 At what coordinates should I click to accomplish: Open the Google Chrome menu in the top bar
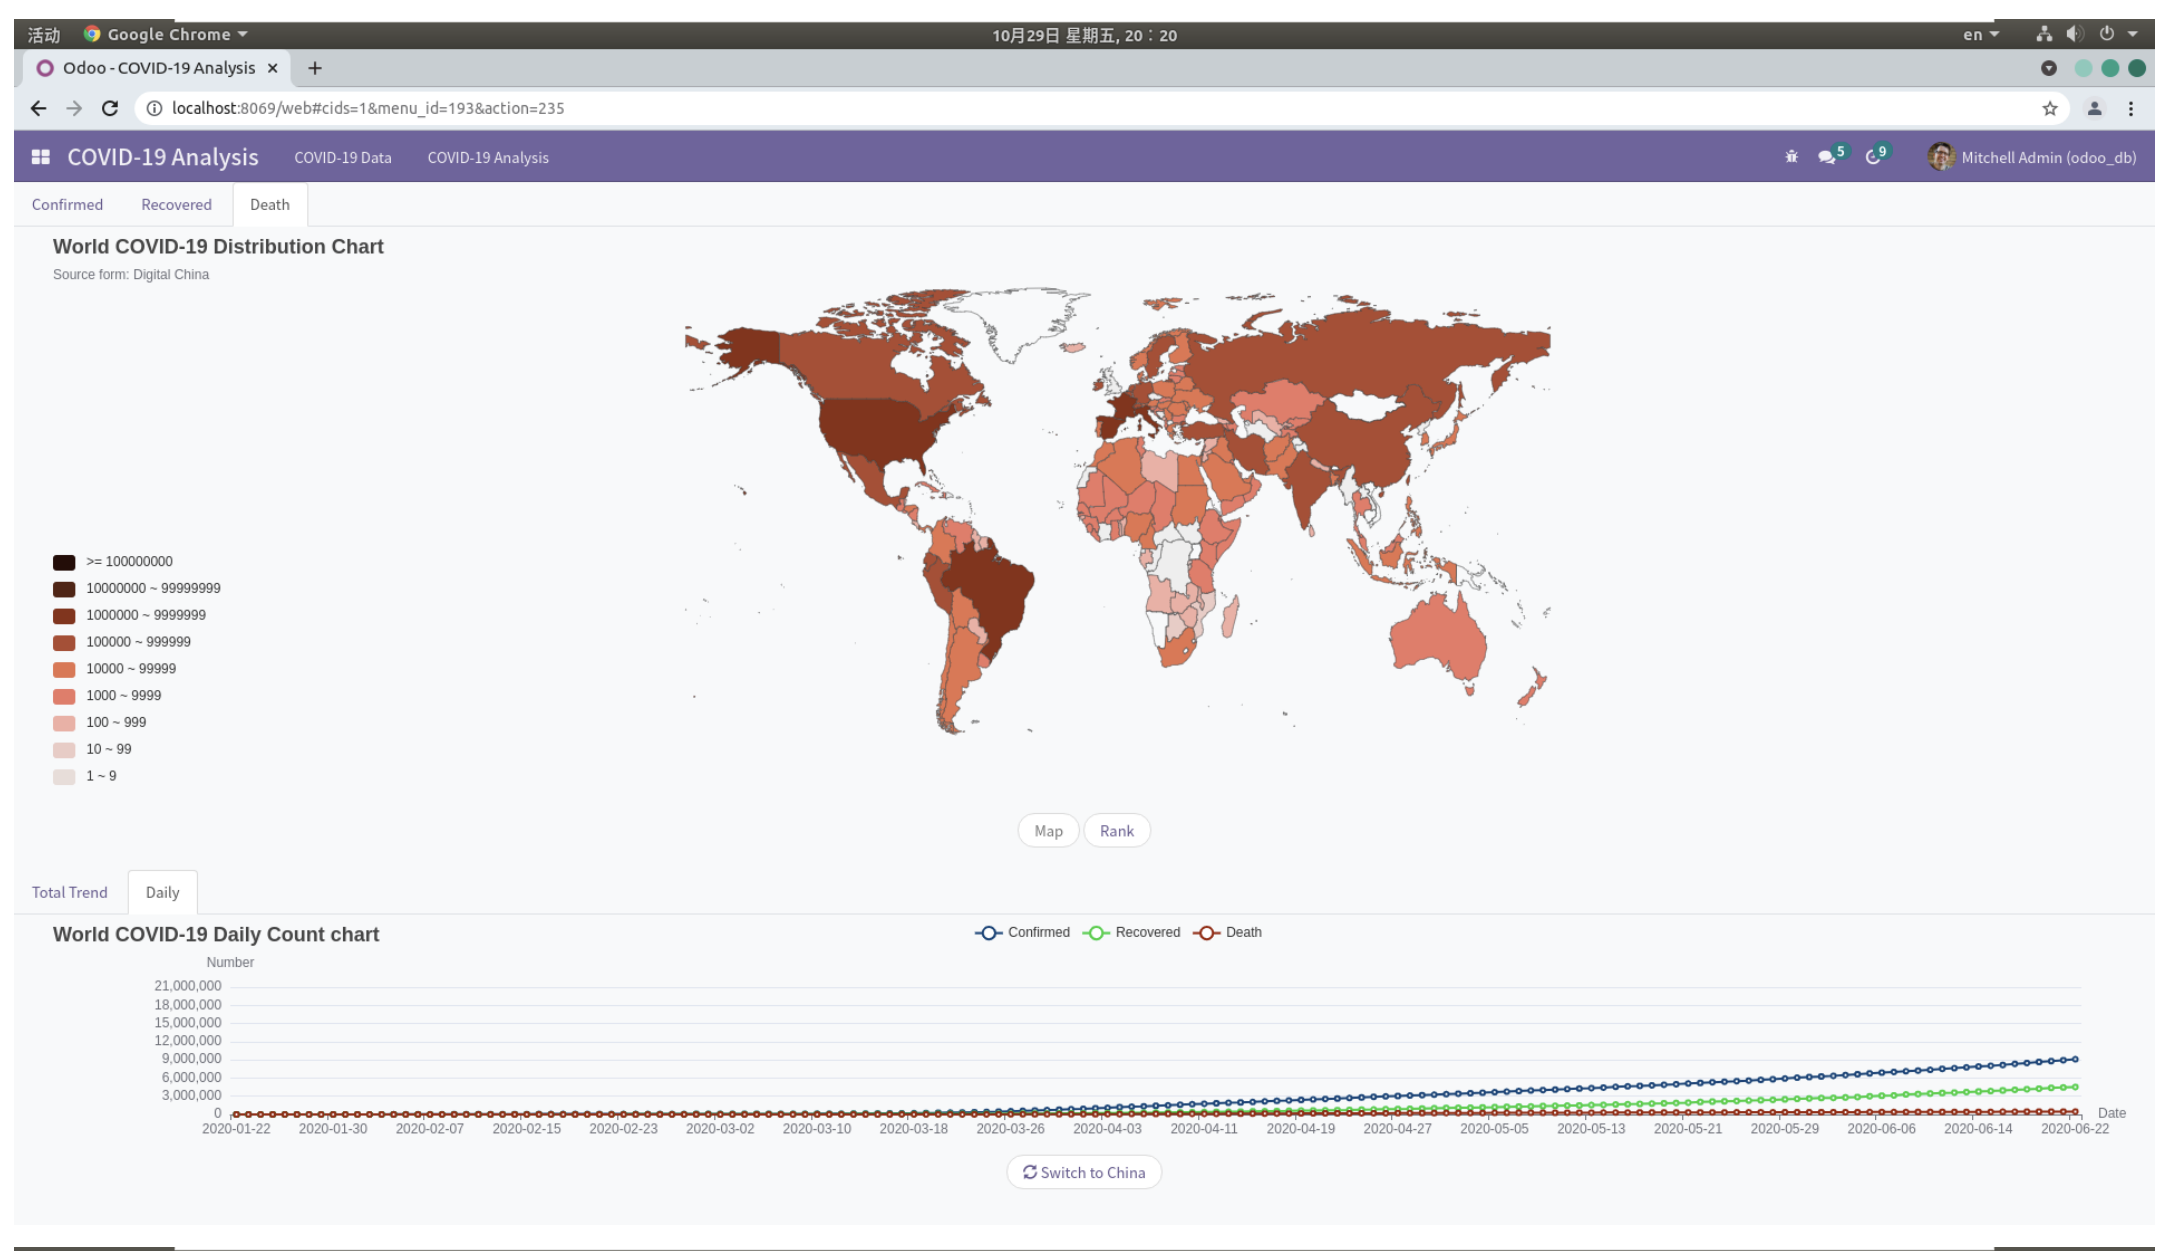tap(164, 33)
